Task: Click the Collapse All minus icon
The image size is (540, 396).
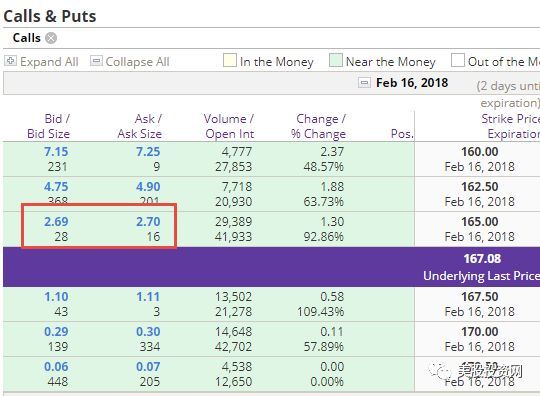Action: [96, 61]
